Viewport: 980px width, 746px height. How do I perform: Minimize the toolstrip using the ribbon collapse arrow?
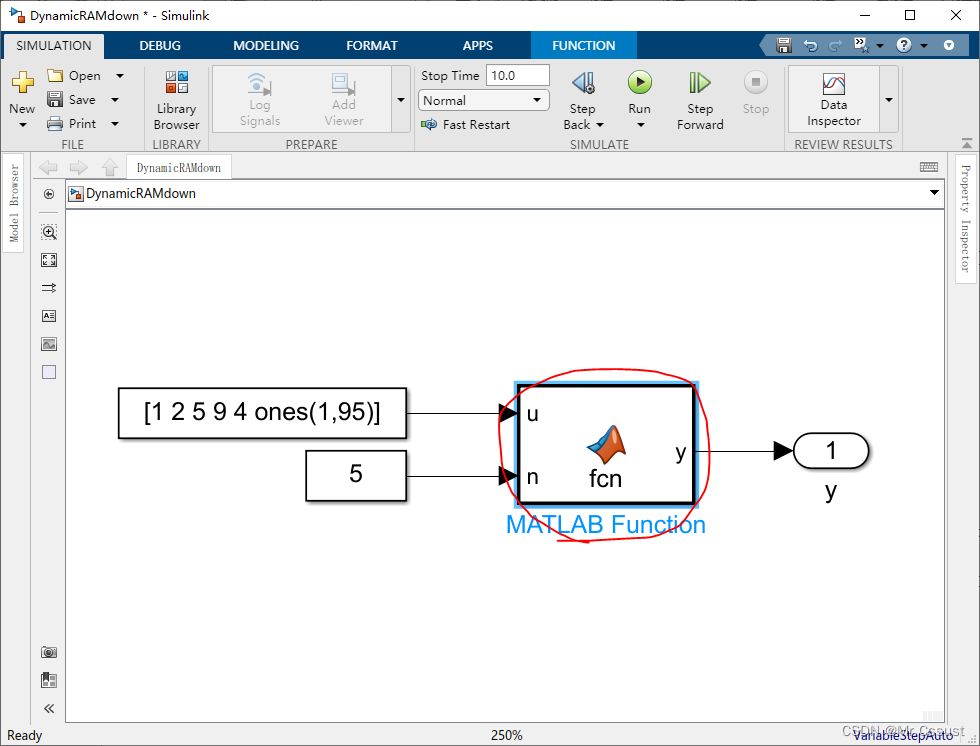(x=966, y=144)
